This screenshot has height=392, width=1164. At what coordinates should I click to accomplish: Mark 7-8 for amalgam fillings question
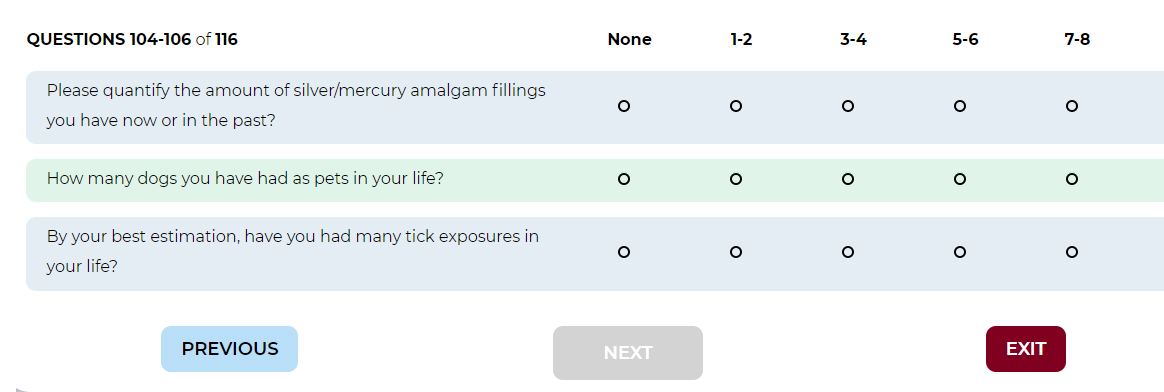pyautogui.click(x=1072, y=106)
